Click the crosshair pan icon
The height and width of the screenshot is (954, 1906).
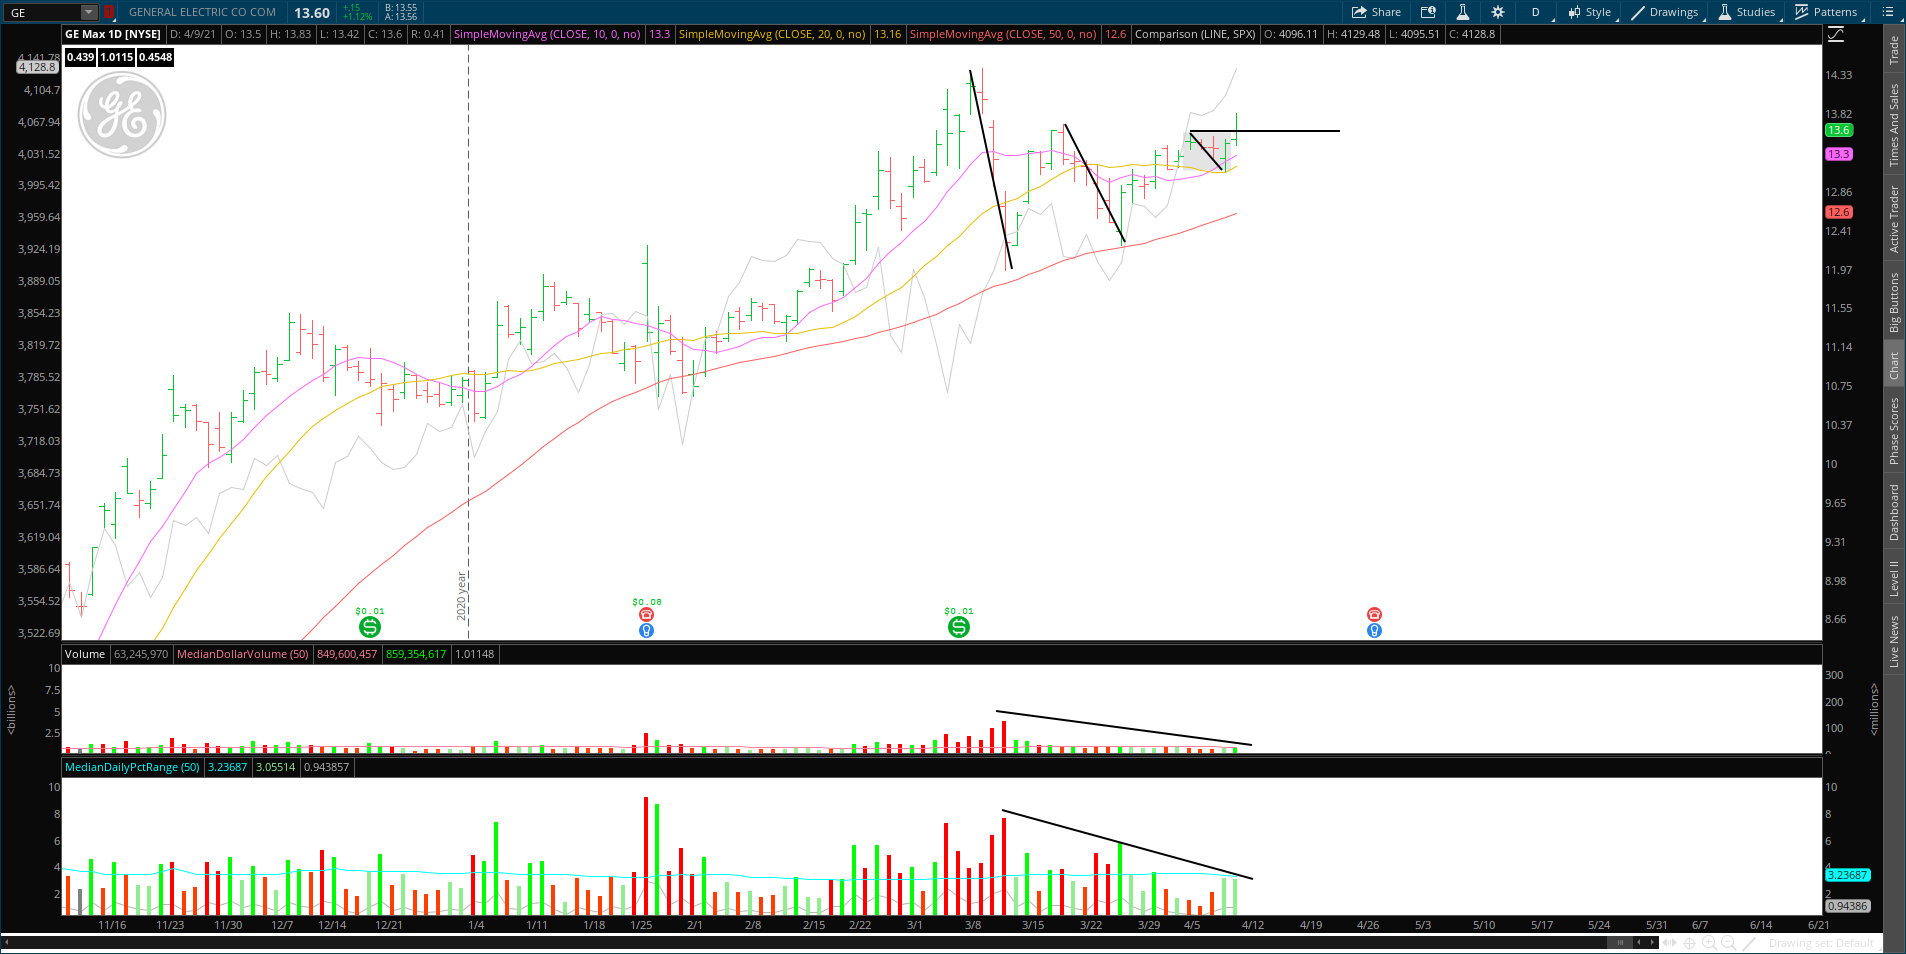click(x=1690, y=943)
